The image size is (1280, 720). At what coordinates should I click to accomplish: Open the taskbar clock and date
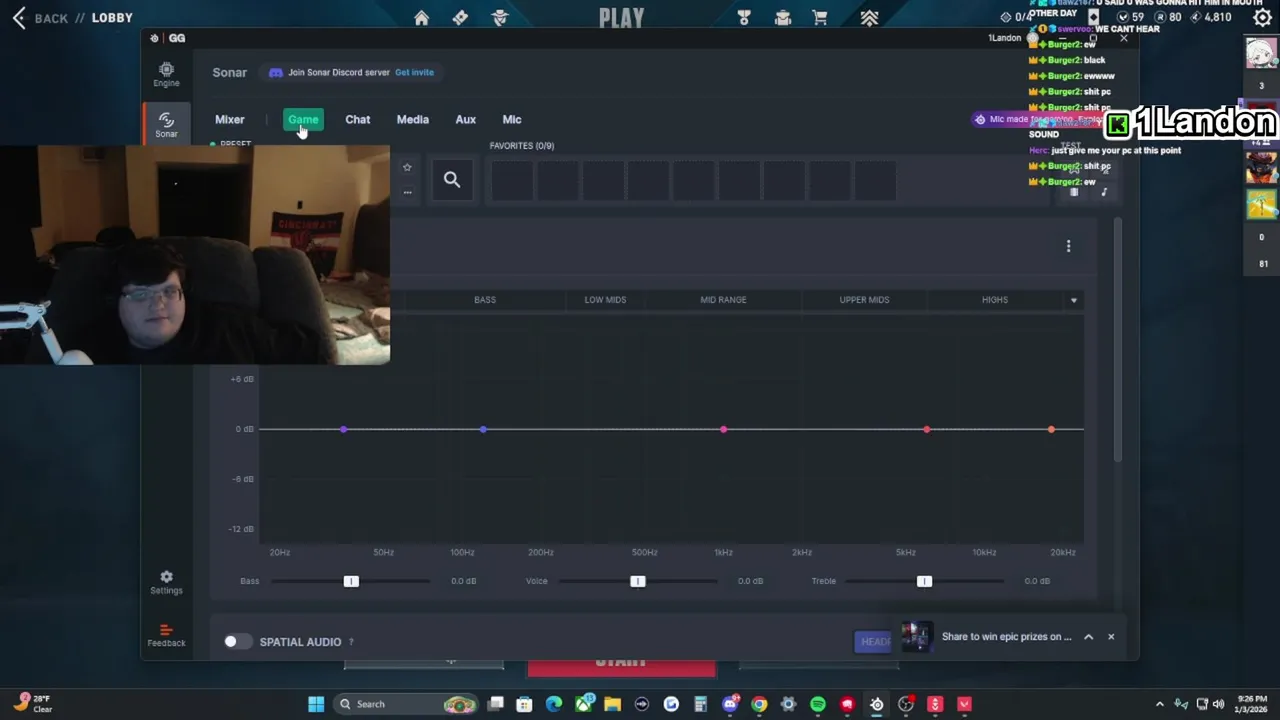click(x=1253, y=704)
